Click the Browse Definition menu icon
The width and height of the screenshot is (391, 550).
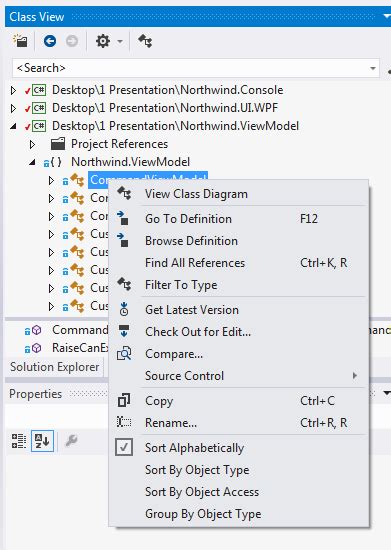[x=123, y=241]
